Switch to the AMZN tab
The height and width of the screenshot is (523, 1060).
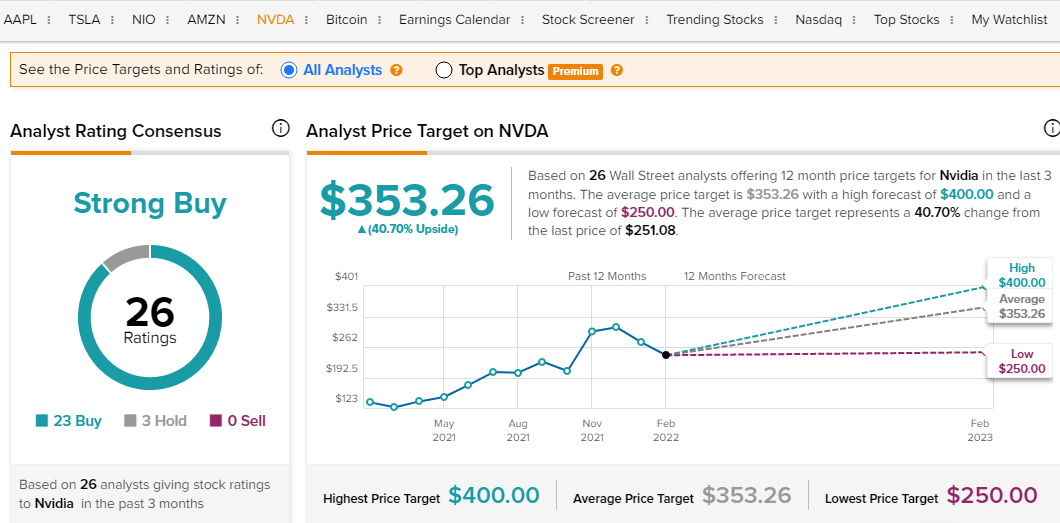click(x=208, y=20)
